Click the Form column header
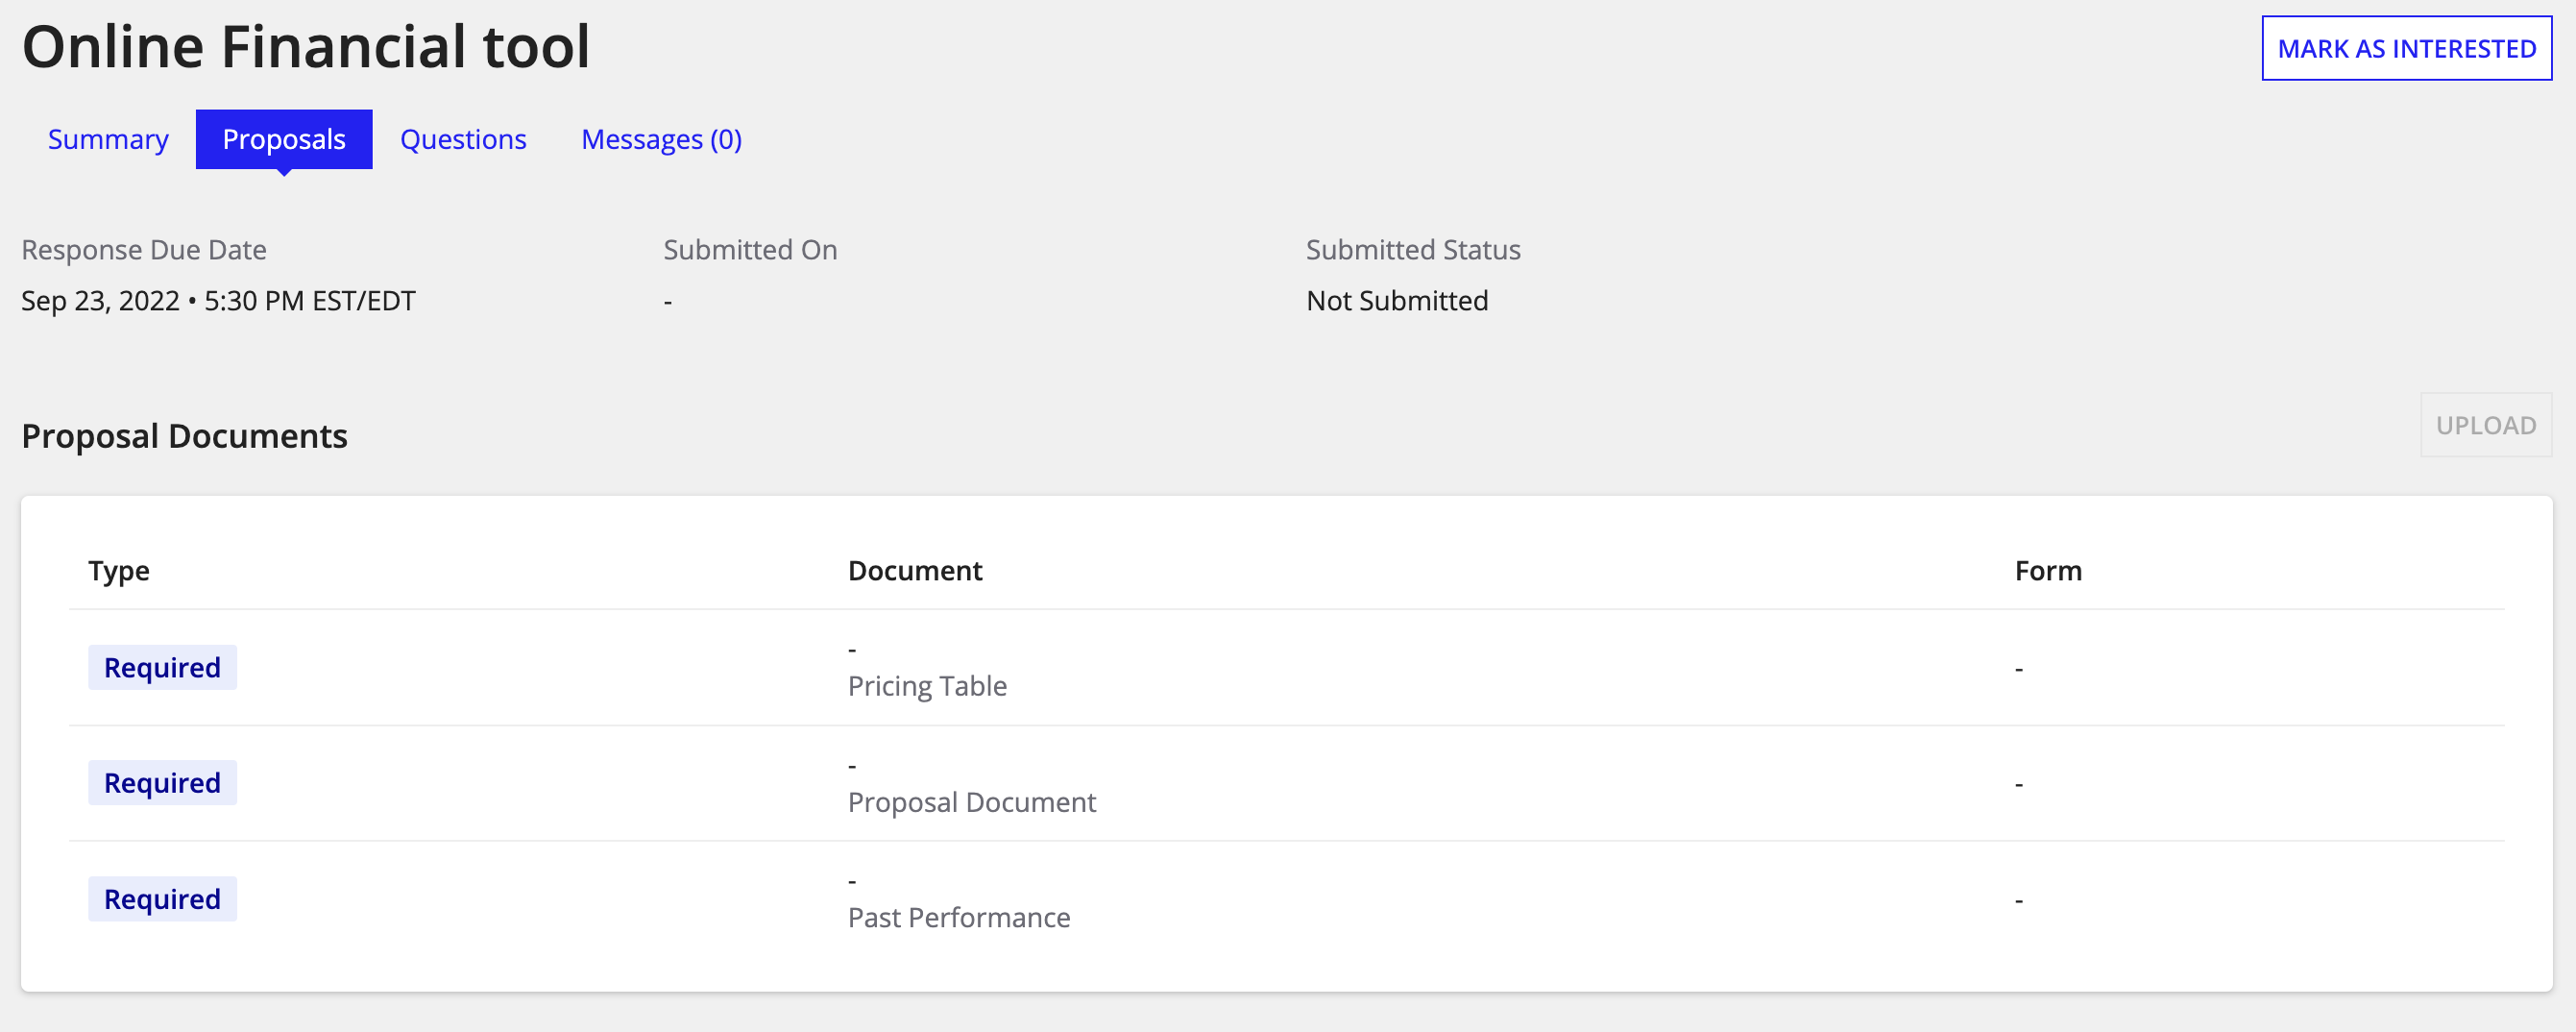 (2047, 570)
